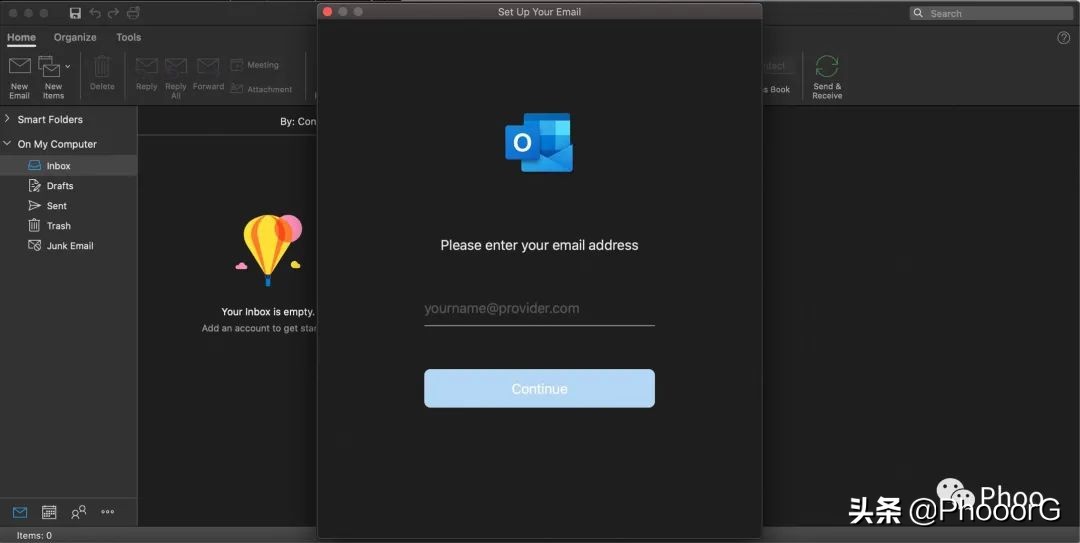Switch to People view in bottom navigation
1080x543 pixels.
(x=79, y=512)
